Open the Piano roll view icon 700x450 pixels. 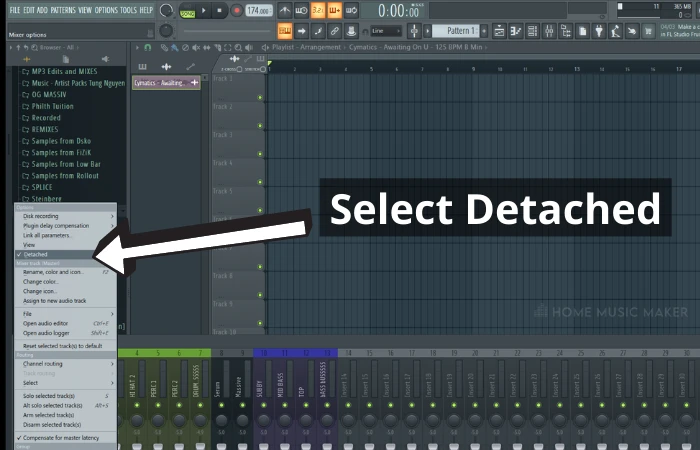coord(516,31)
